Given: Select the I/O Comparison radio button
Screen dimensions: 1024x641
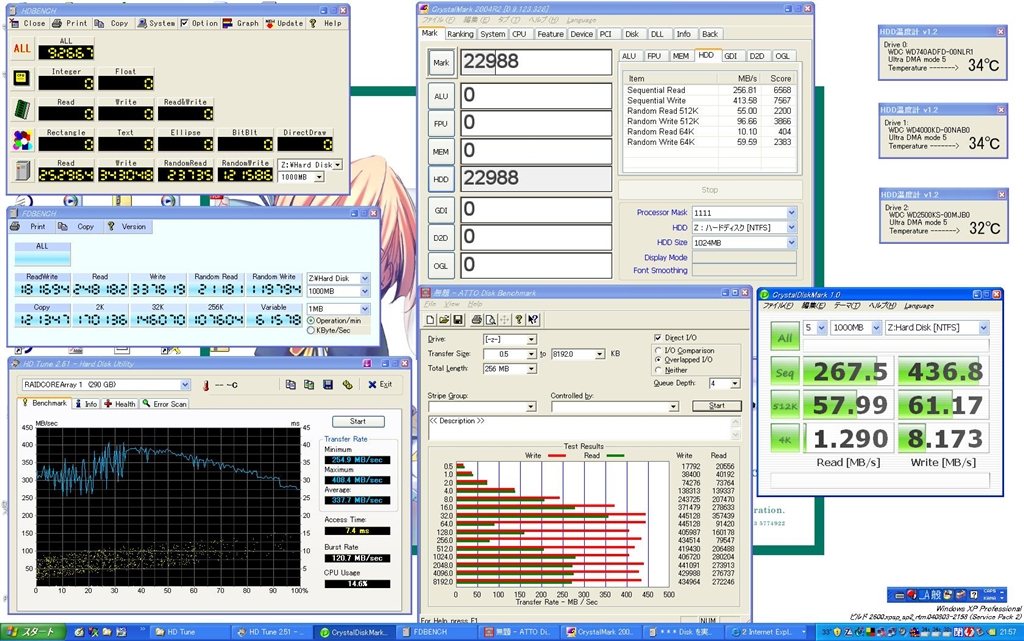Looking at the screenshot, I should click(x=657, y=351).
